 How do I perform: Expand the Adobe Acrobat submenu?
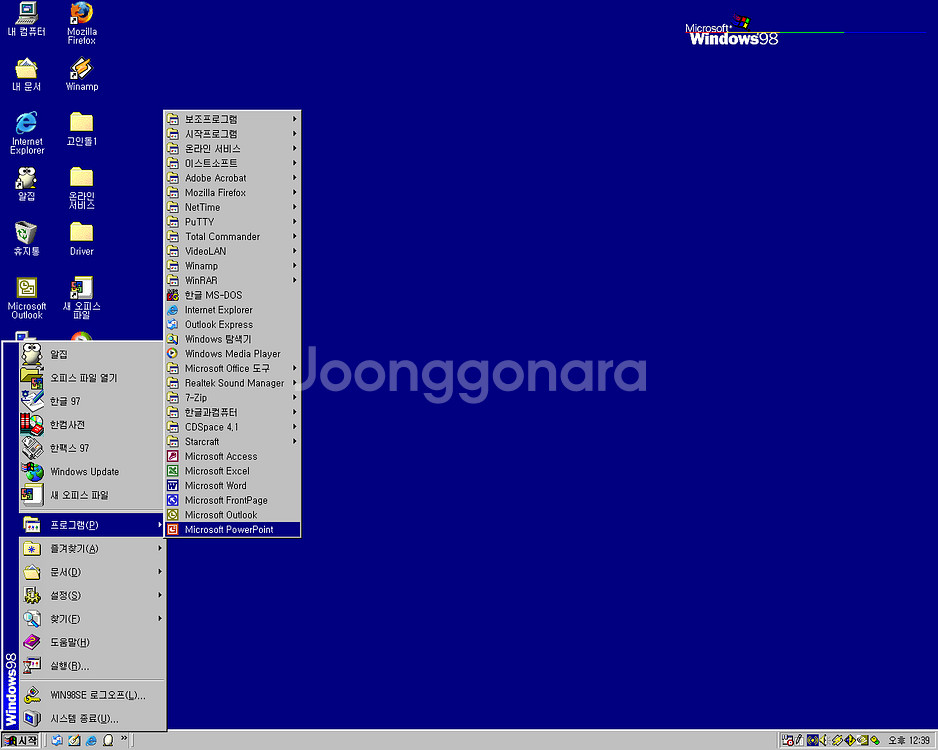pos(233,178)
